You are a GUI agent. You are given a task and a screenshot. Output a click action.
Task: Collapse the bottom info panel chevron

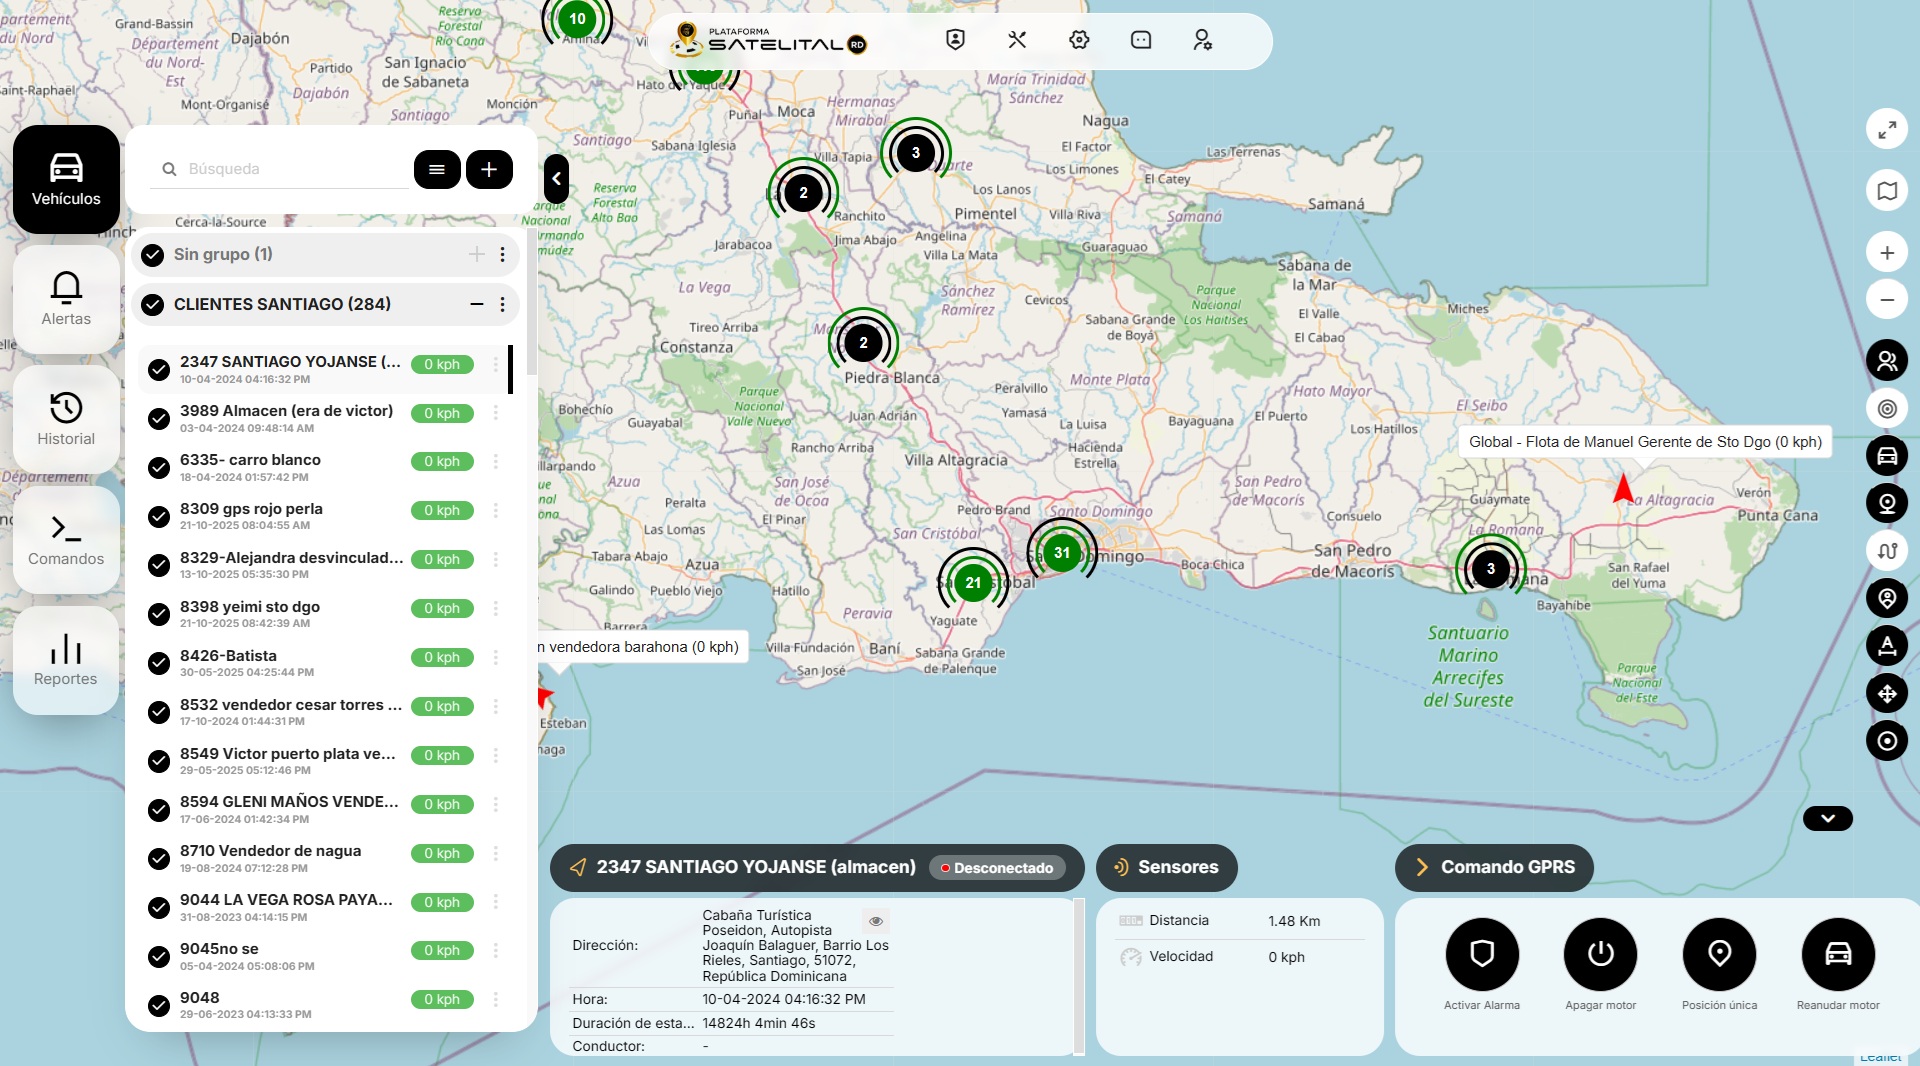[1827, 818]
